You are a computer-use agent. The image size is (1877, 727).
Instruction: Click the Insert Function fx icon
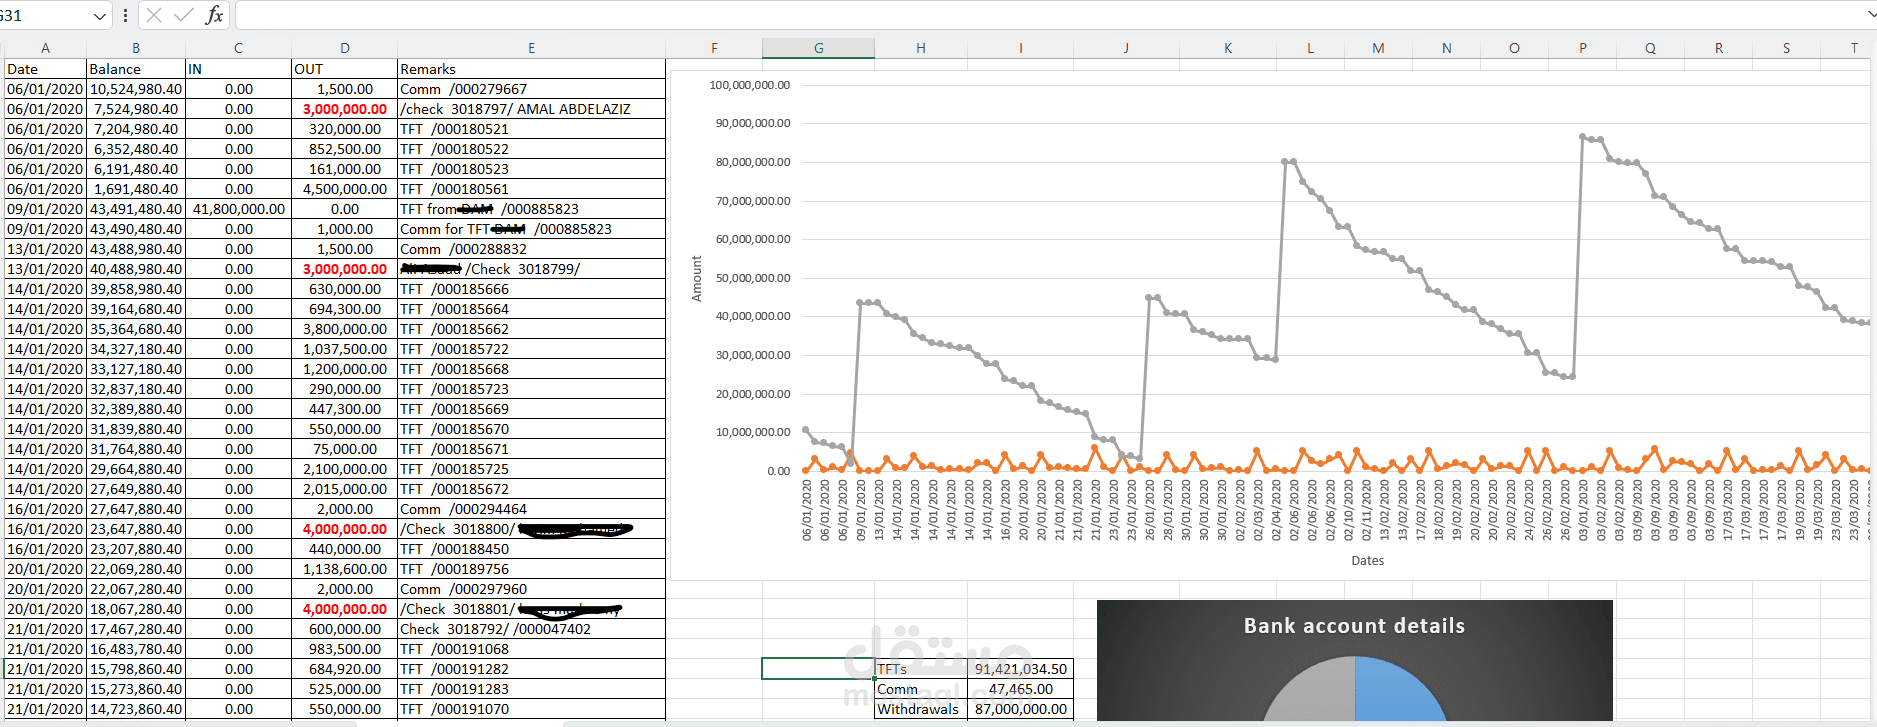[x=214, y=15]
